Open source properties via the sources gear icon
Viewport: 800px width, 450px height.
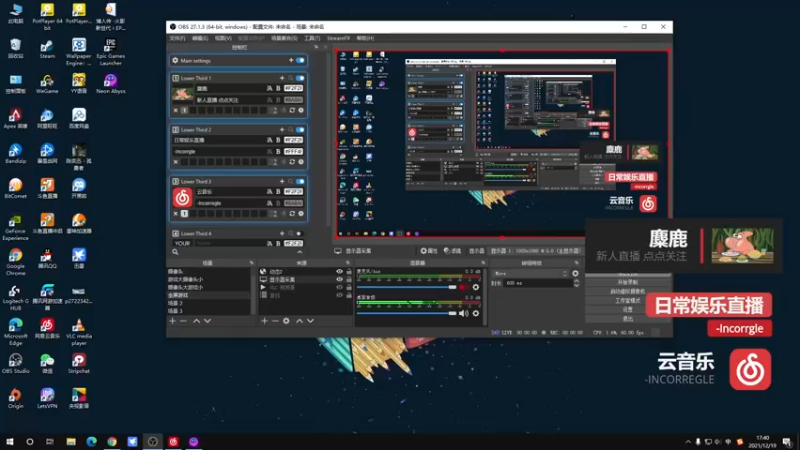286,321
